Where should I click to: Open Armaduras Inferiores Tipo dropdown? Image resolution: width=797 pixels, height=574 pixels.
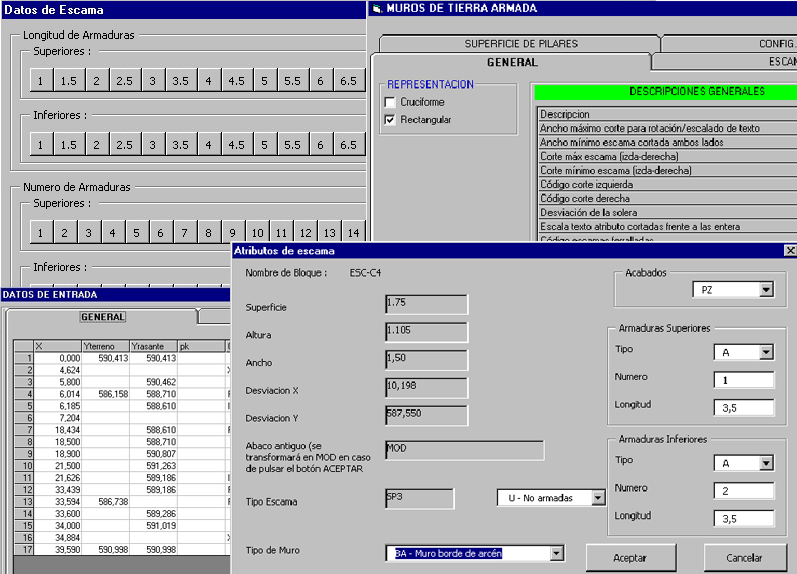766,463
